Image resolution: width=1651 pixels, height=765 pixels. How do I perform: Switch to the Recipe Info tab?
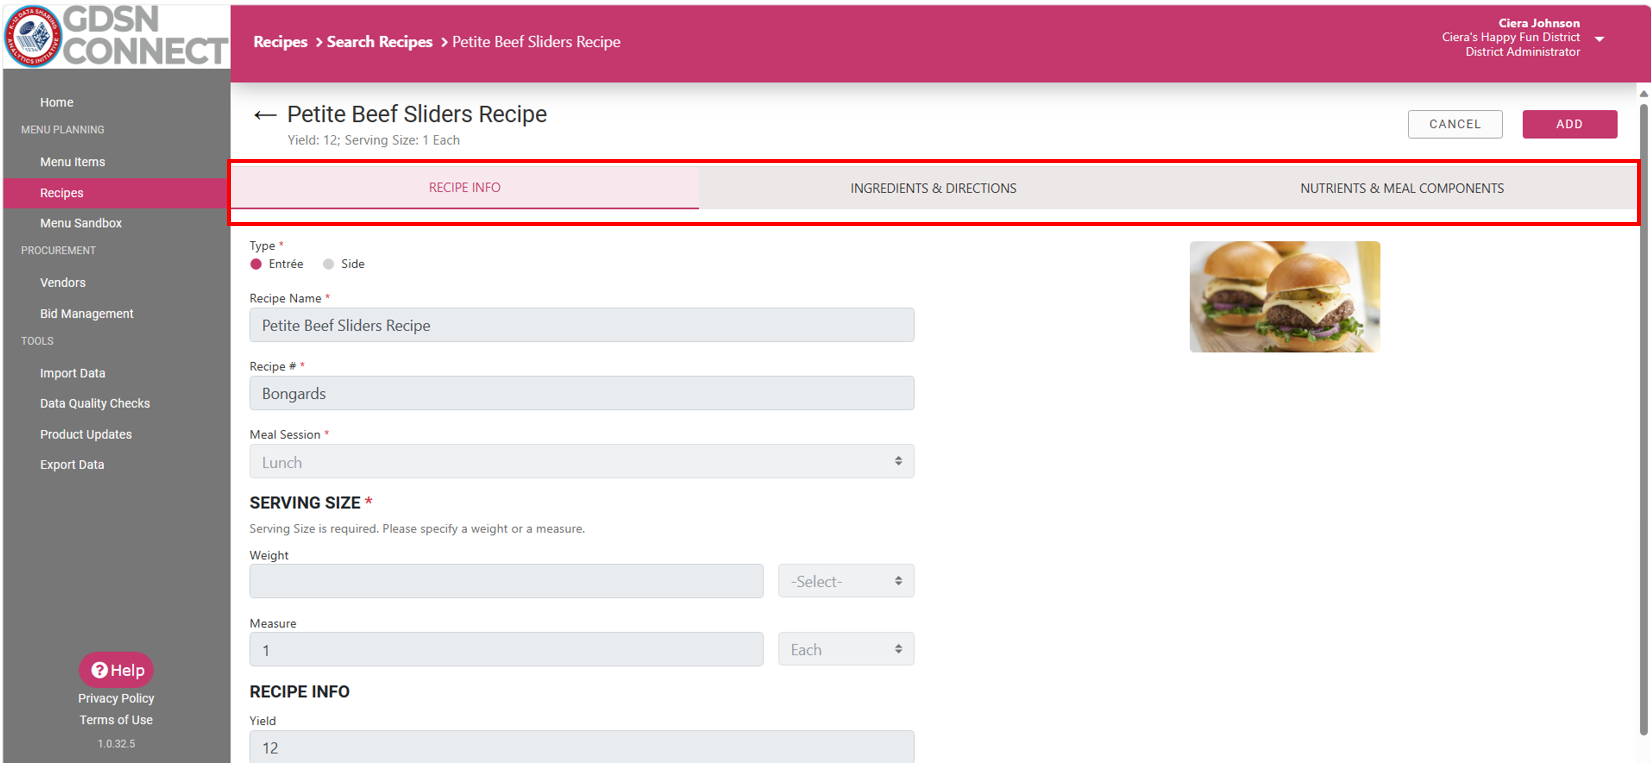pos(465,188)
